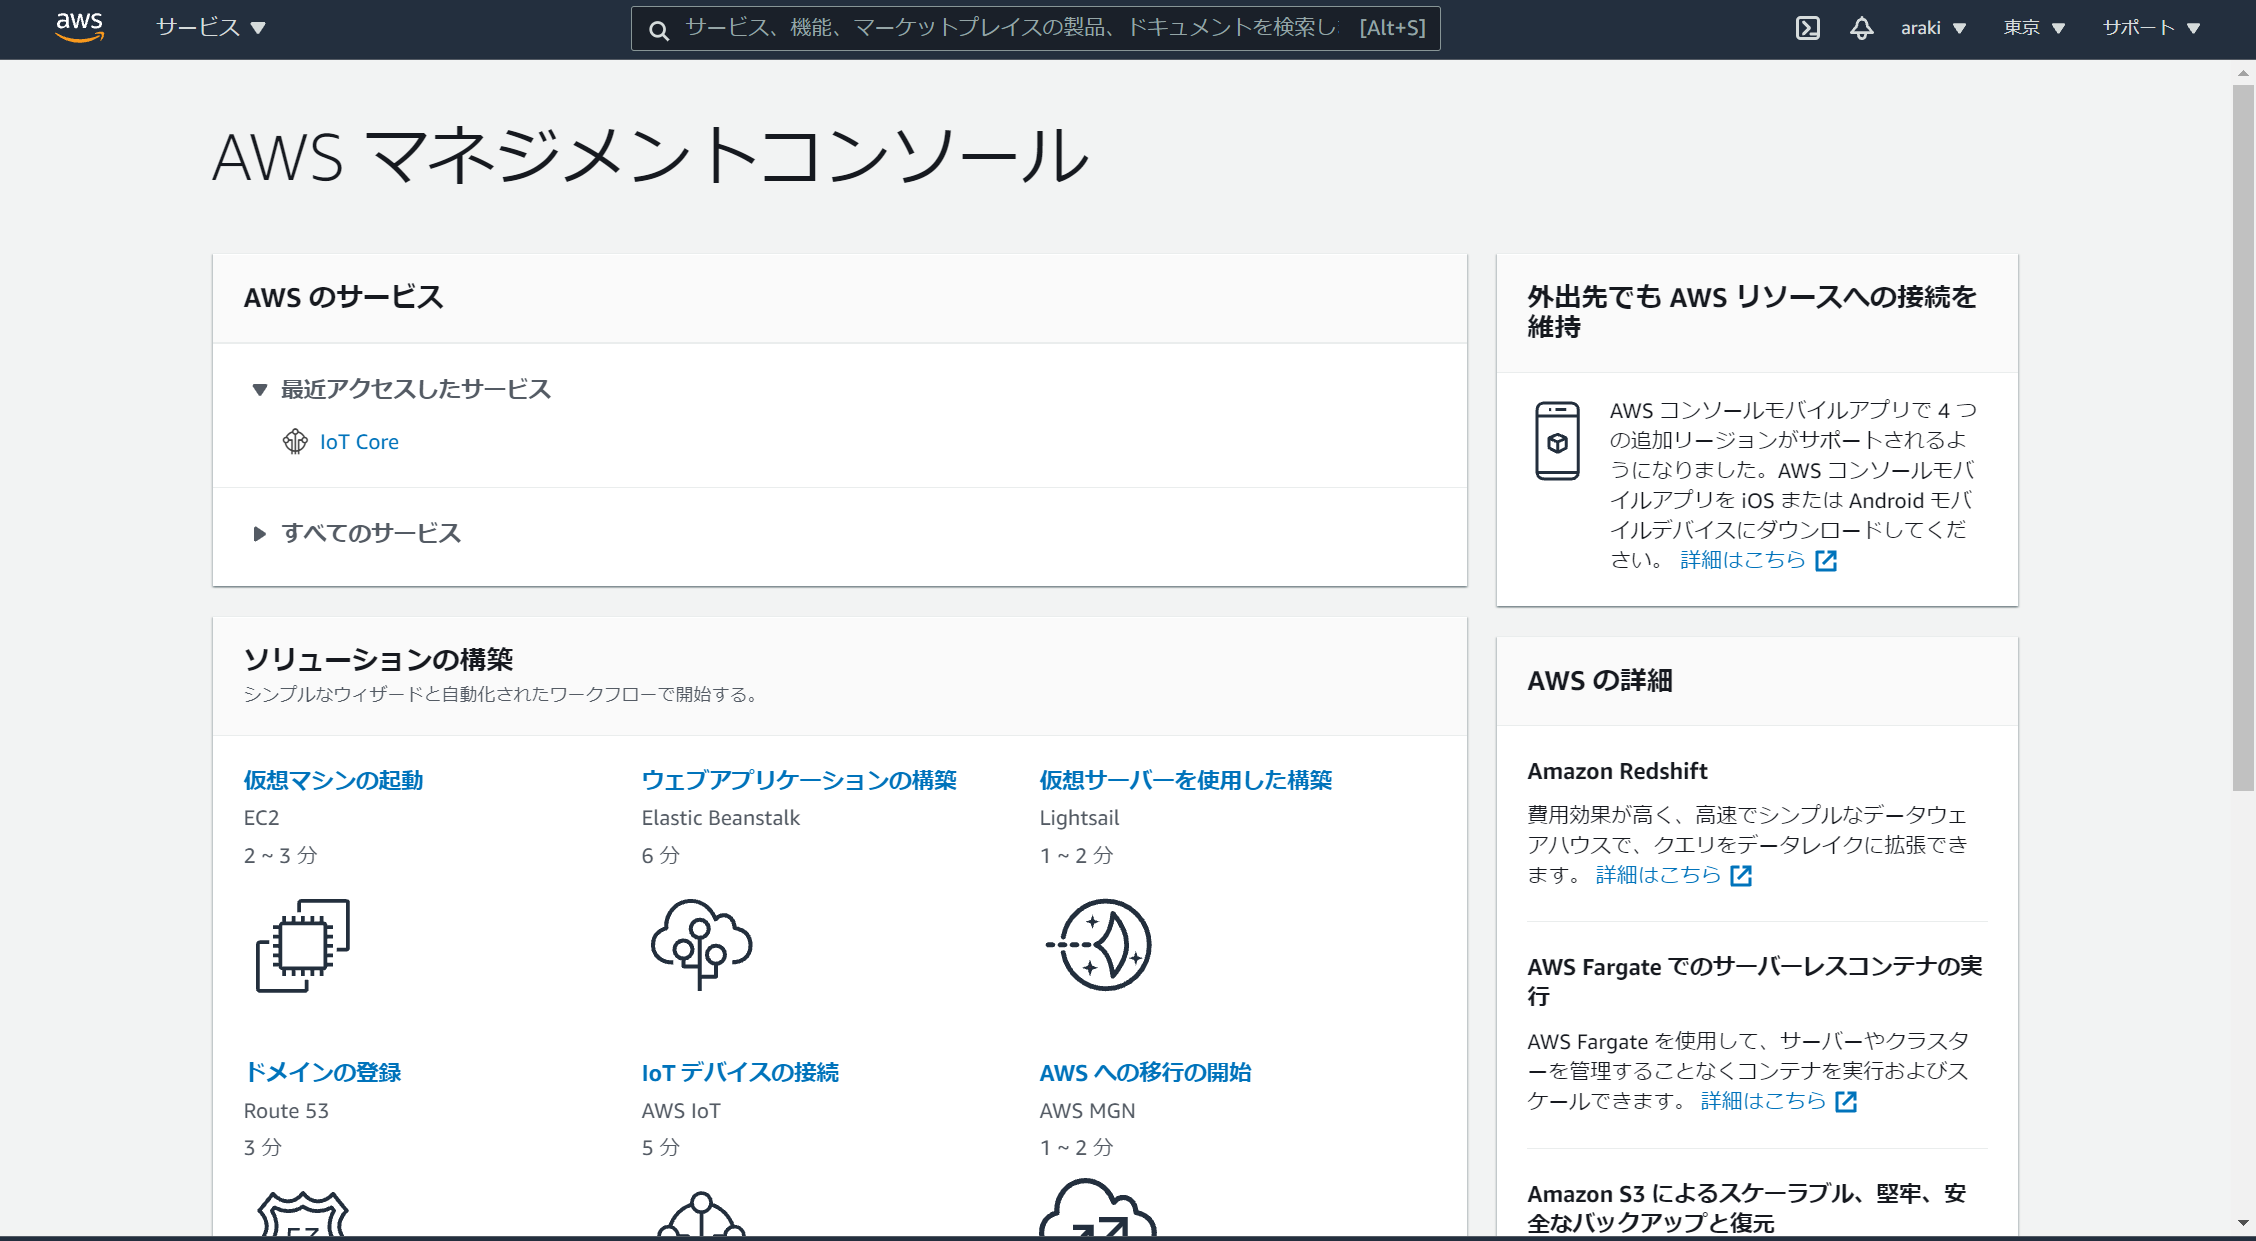Viewport: 2256px width, 1241px height.
Task: Click the services search input field
Action: coord(1010,28)
